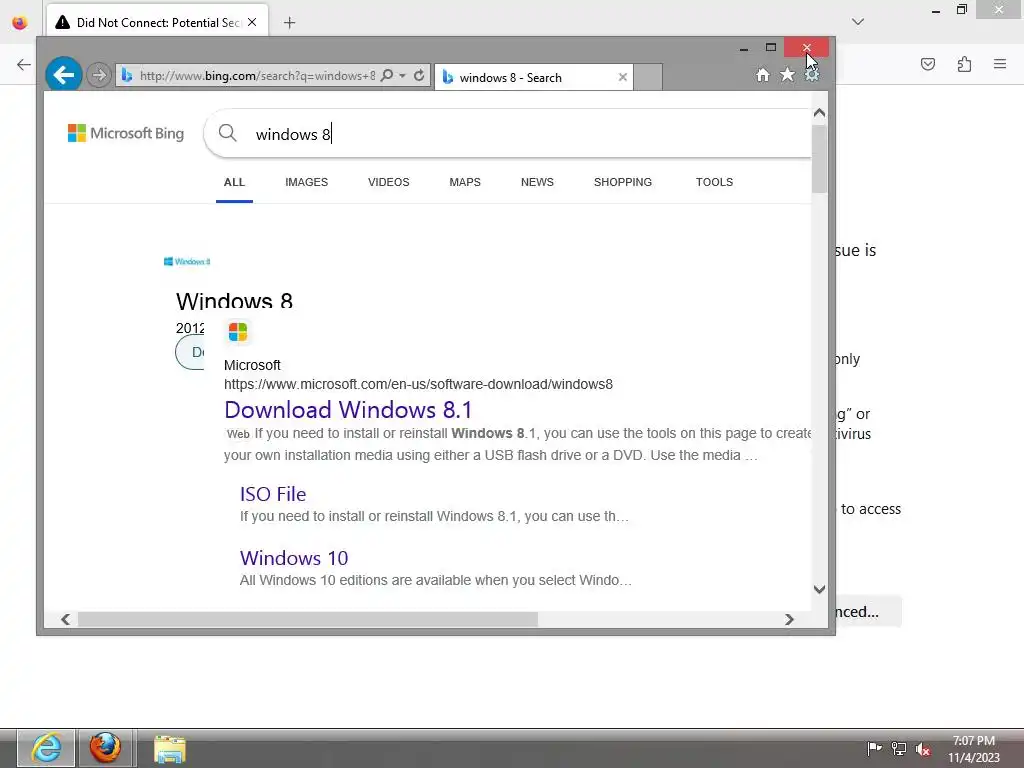Image resolution: width=1024 pixels, height=768 pixels.
Task: Open the IE address bar autocomplete dropdown
Action: point(402,75)
